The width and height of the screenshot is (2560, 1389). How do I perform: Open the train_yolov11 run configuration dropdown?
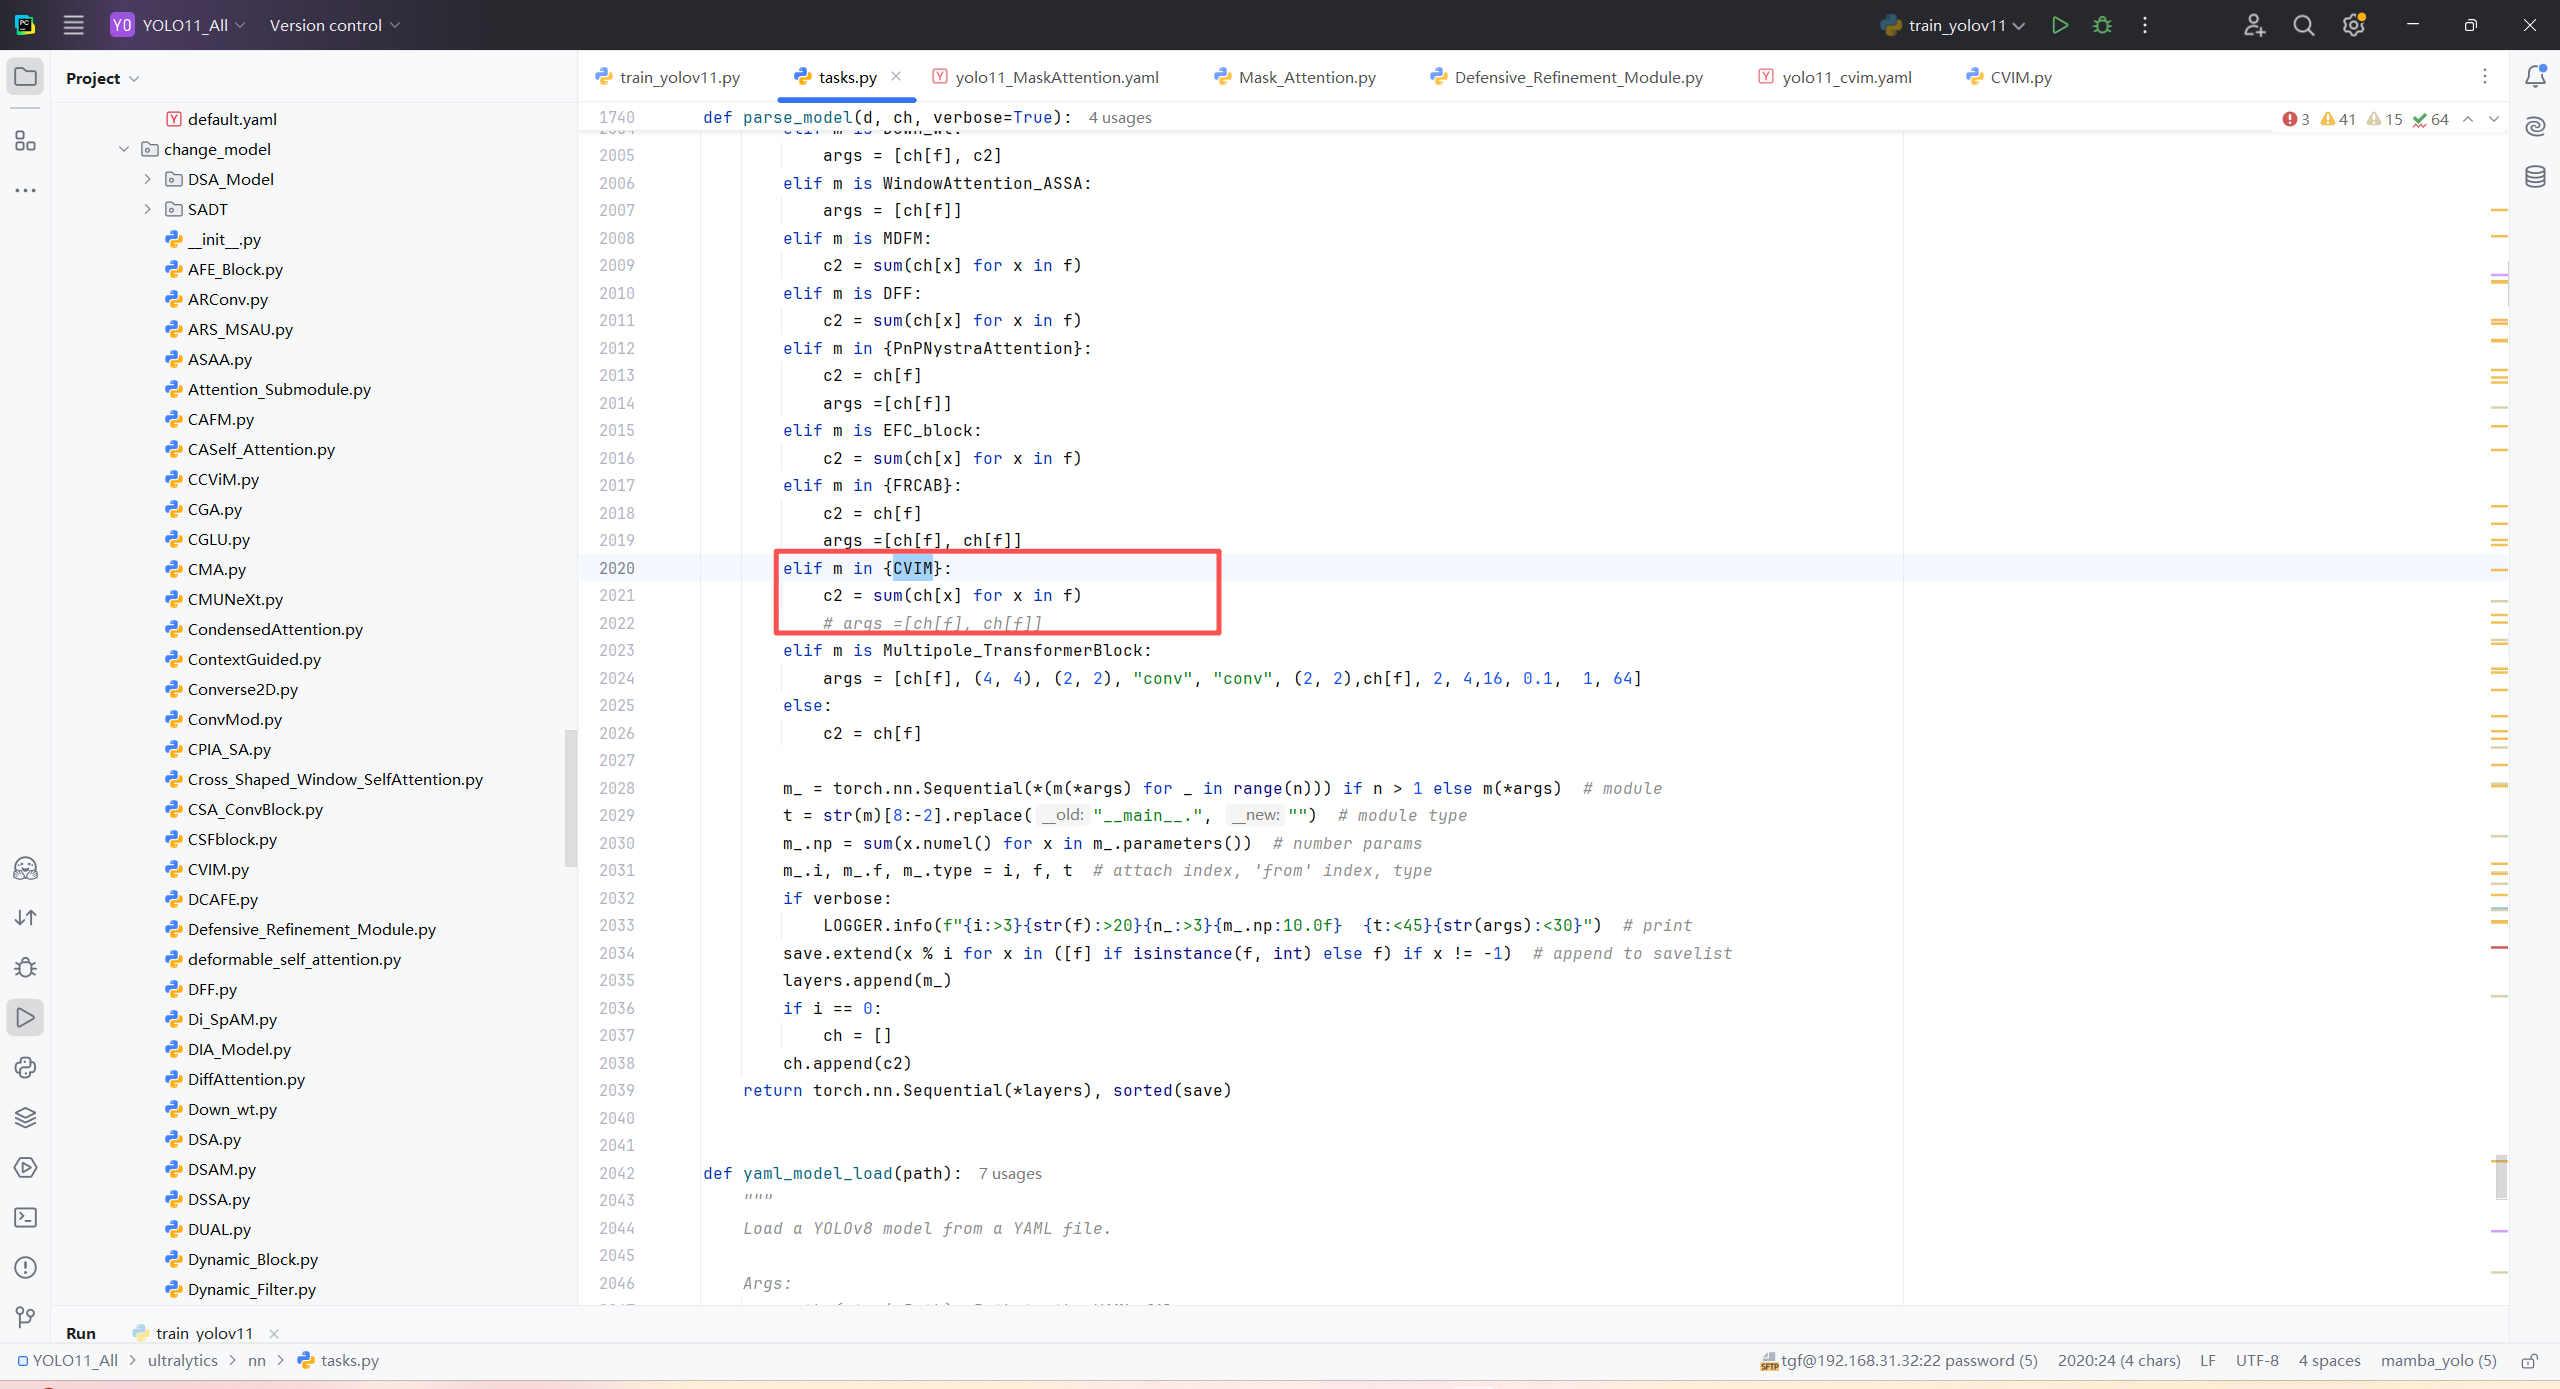[x=1956, y=25]
